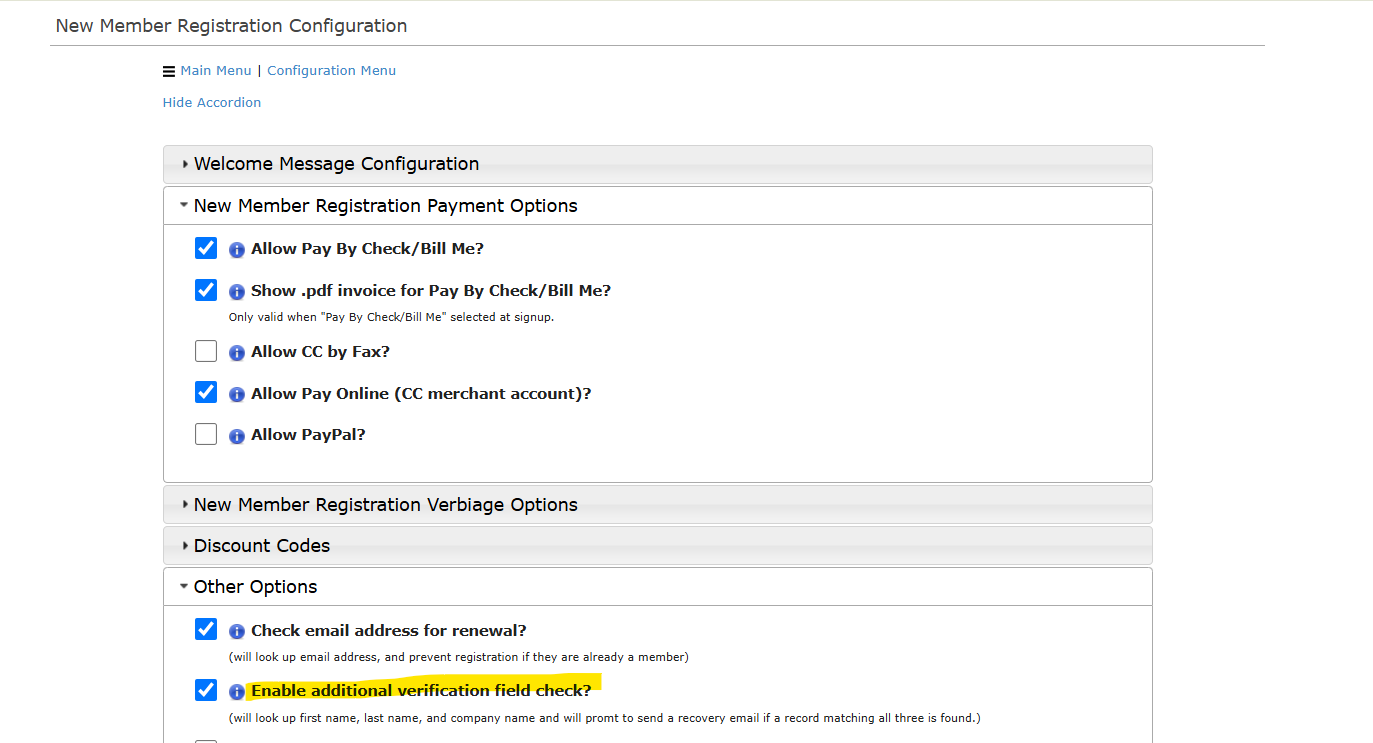1373x743 pixels.
Task: Enable the Allow CC by Fax checkbox
Action: [205, 351]
